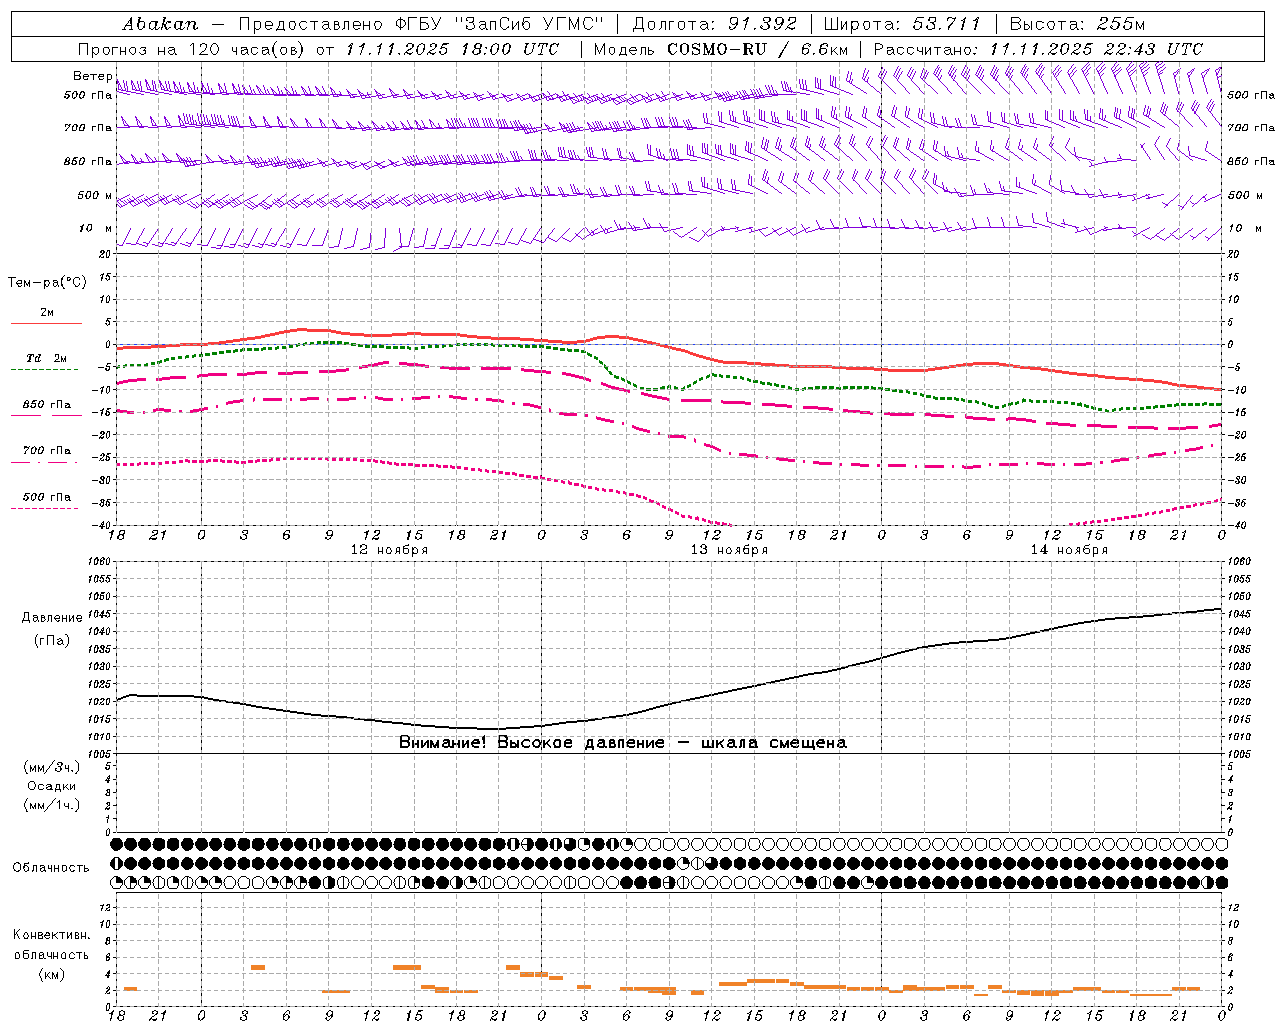Click the left '500 м' wind level label
Image resolution: width=1280 pixels, height=1024 pixels.
click(x=95, y=195)
